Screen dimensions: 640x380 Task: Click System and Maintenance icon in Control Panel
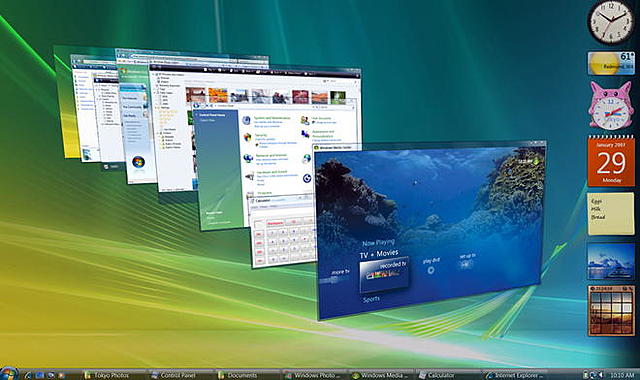[246, 120]
